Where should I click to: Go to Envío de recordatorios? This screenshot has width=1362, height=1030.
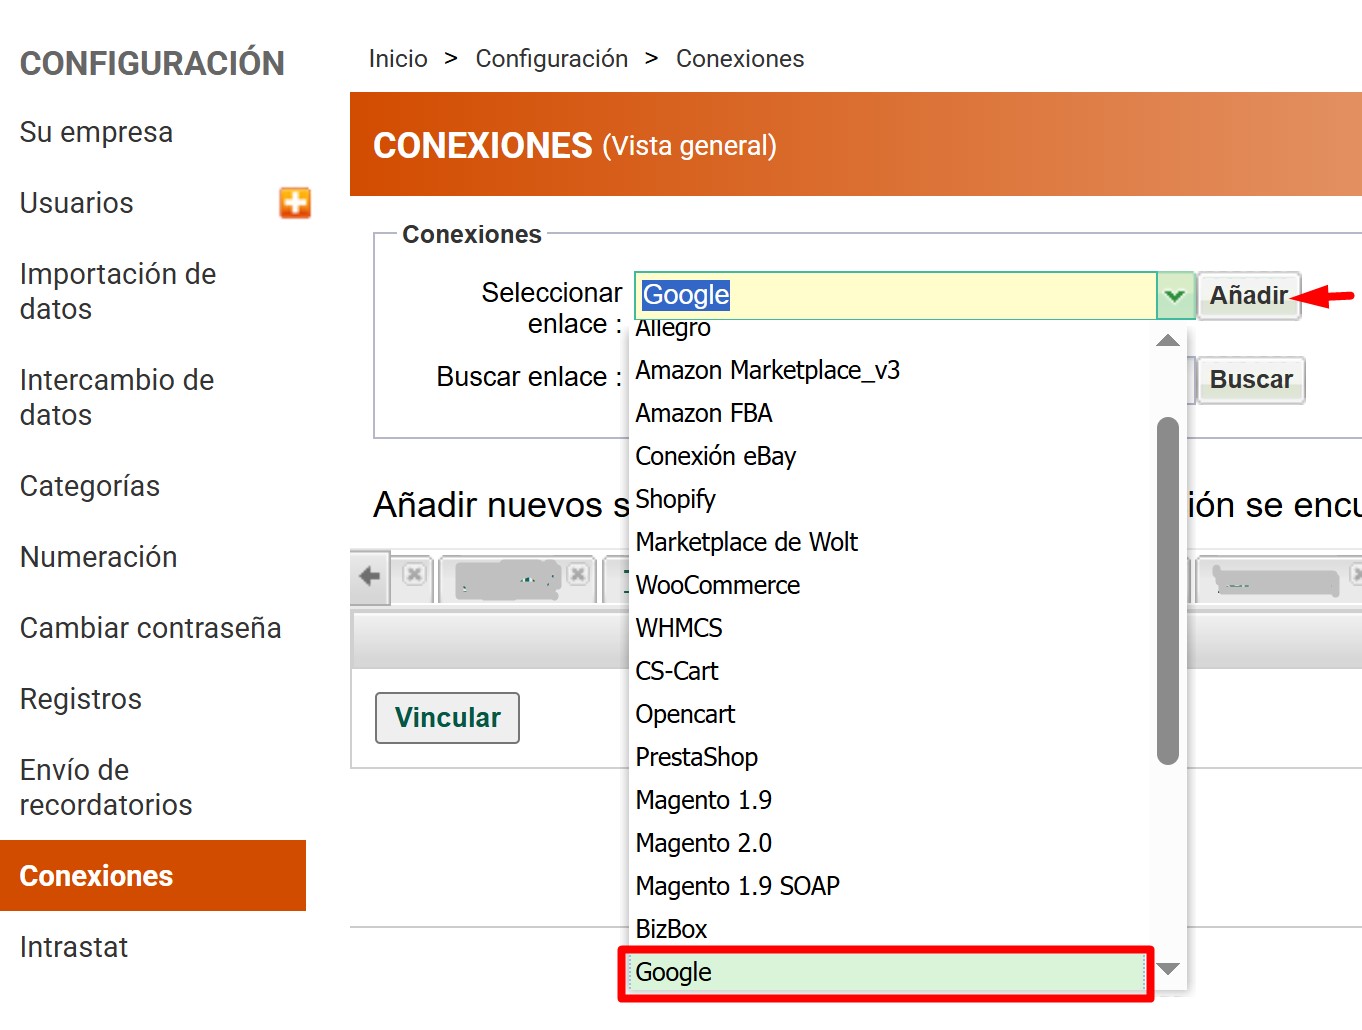tap(106, 787)
